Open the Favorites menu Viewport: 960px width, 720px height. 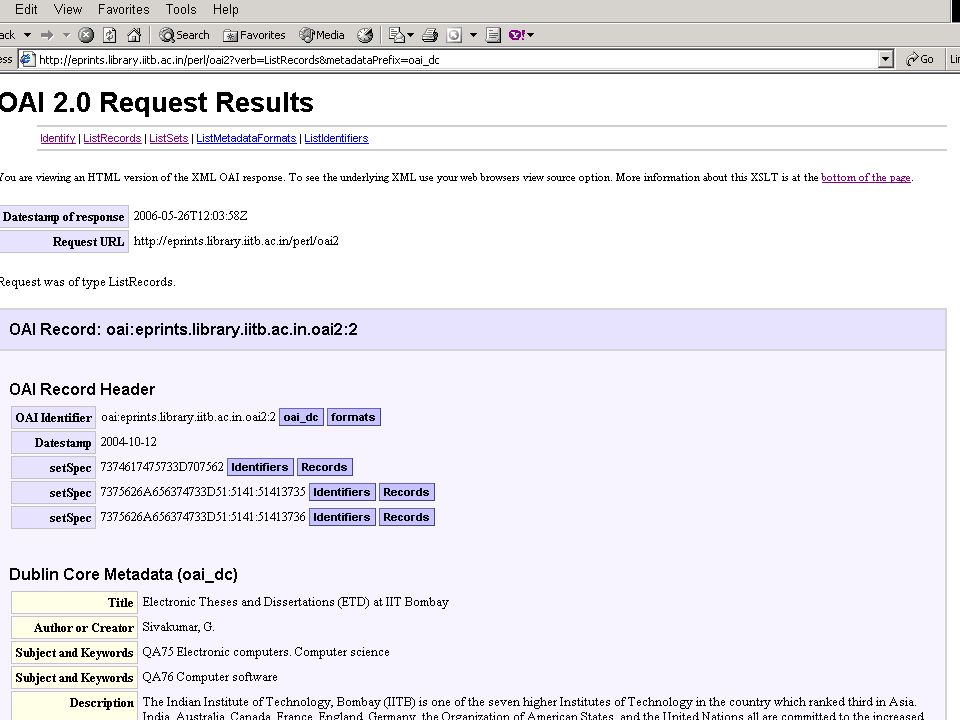tap(123, 9)
